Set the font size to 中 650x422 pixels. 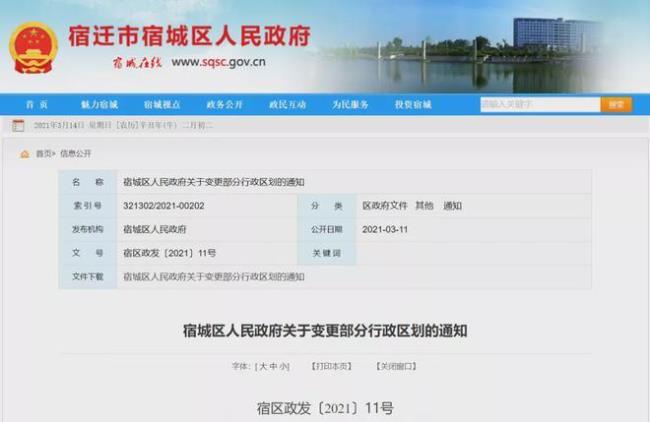[x=274, y=366]
